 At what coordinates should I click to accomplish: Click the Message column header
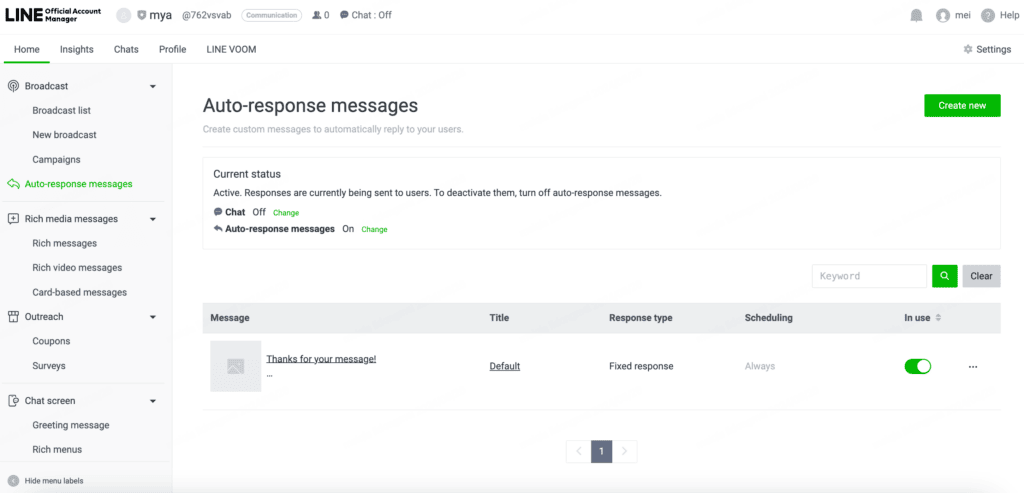tap(230, 318)
